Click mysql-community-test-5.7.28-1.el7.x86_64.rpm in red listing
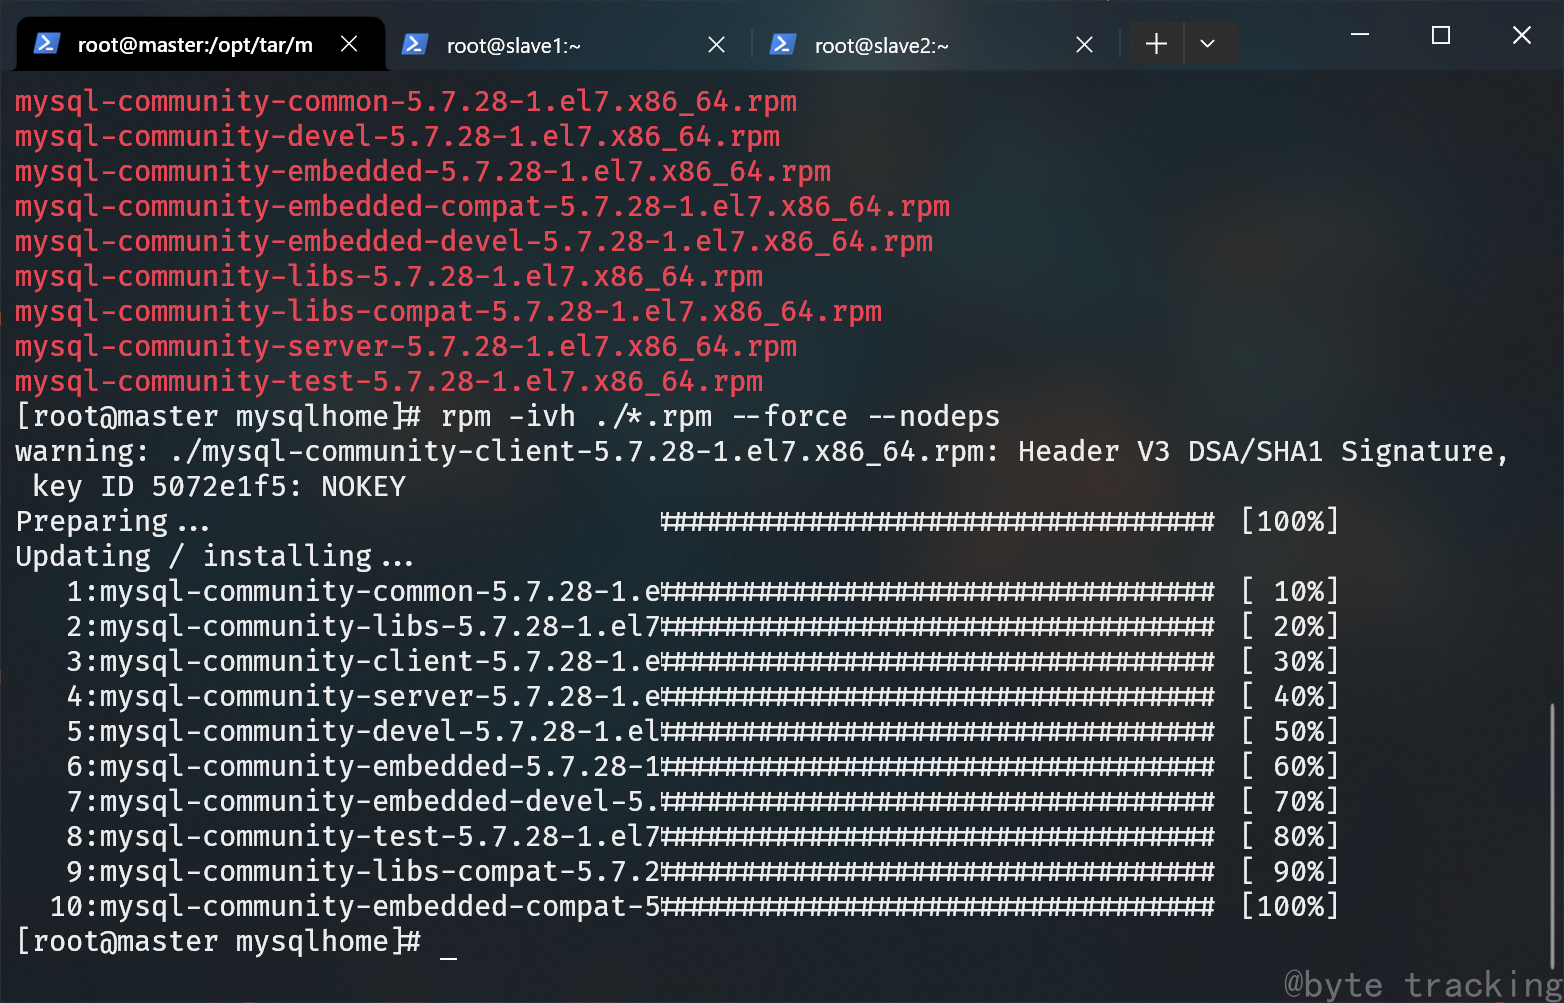 389,382
